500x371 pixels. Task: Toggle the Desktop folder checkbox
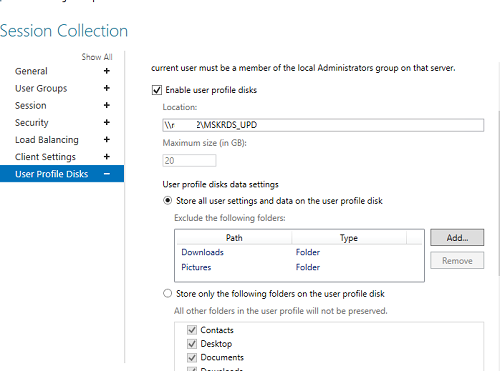pos(192,344)
